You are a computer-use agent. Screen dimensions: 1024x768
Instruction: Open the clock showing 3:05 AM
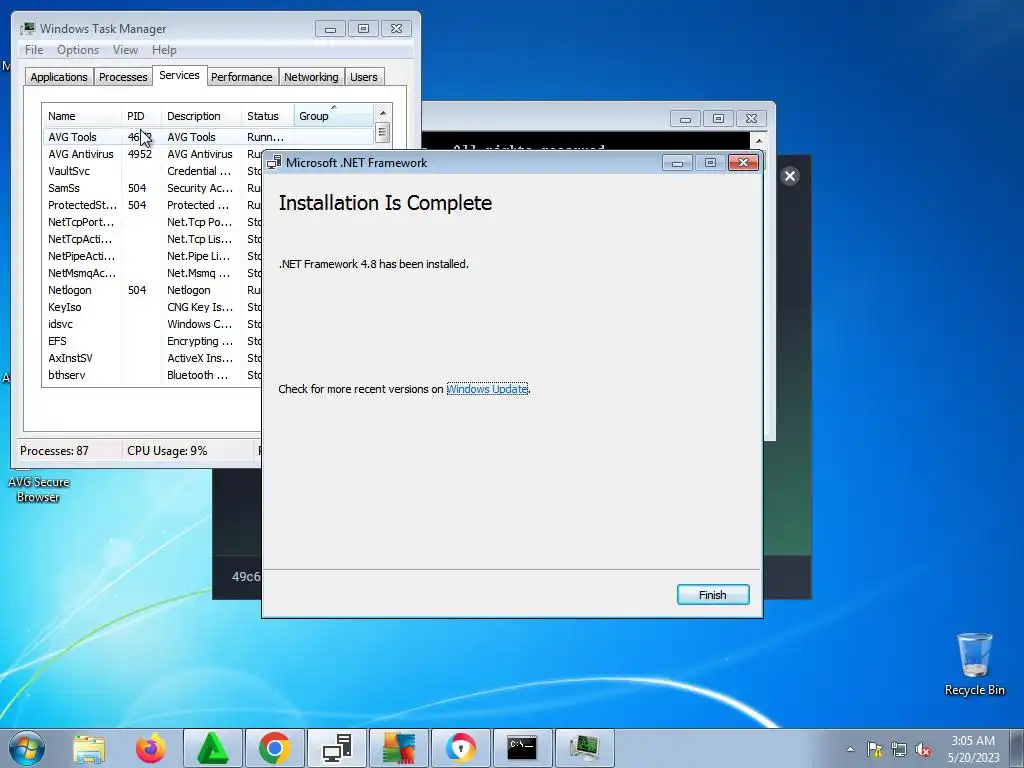click(973, 749)
